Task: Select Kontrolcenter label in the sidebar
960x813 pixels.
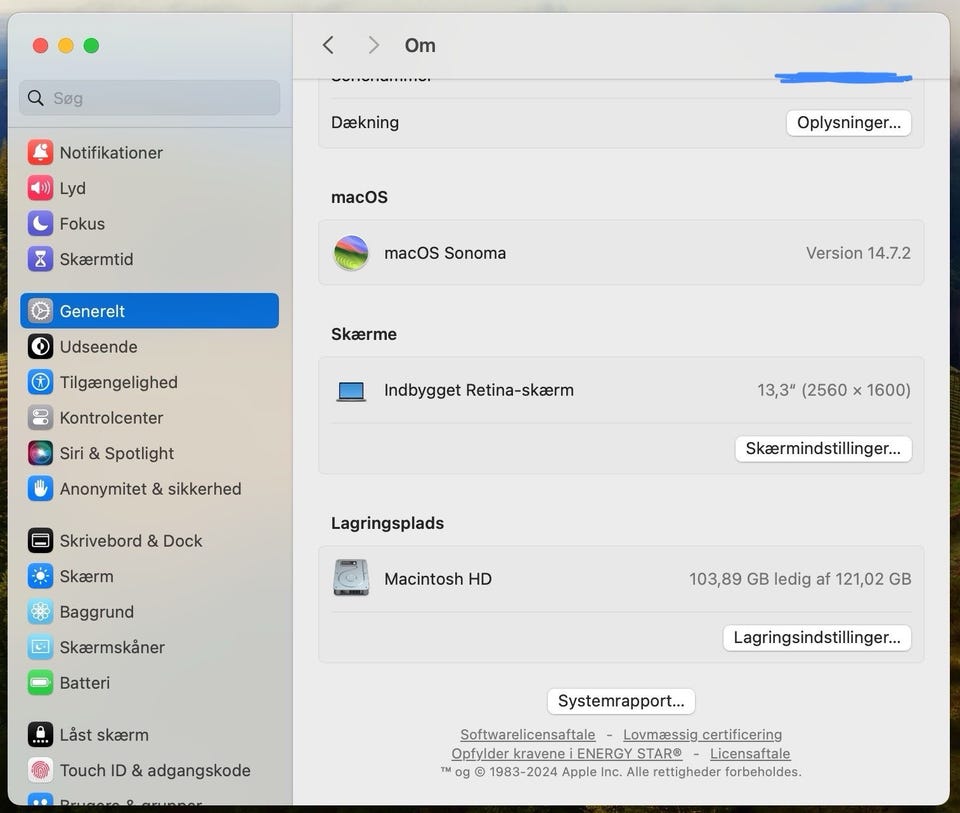Action: coord(111,418)
